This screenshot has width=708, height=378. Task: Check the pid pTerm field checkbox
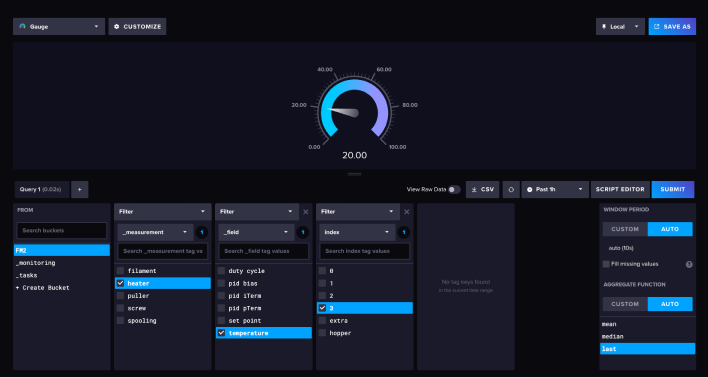[221, 308]
